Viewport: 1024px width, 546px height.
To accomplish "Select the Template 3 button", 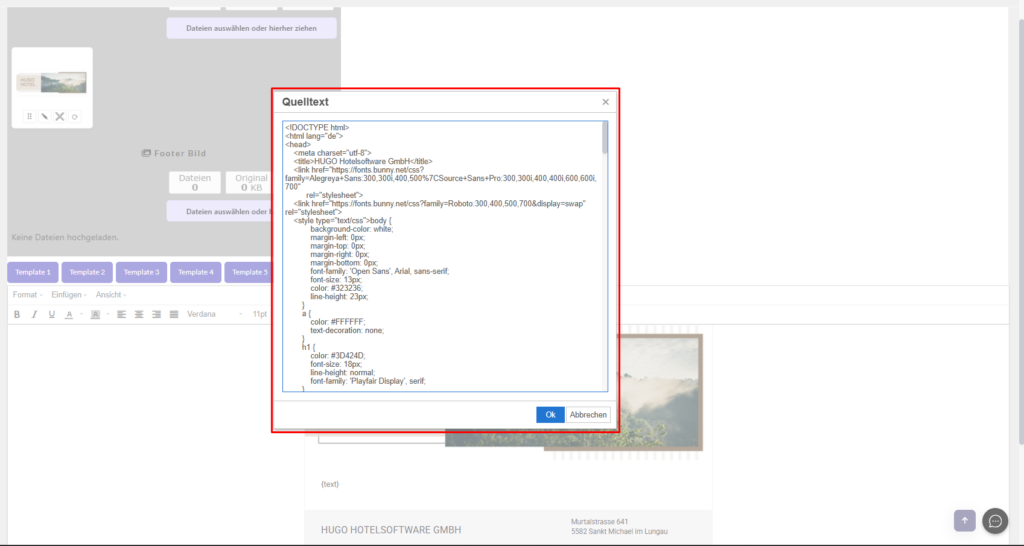I will (x=141, y=272).
